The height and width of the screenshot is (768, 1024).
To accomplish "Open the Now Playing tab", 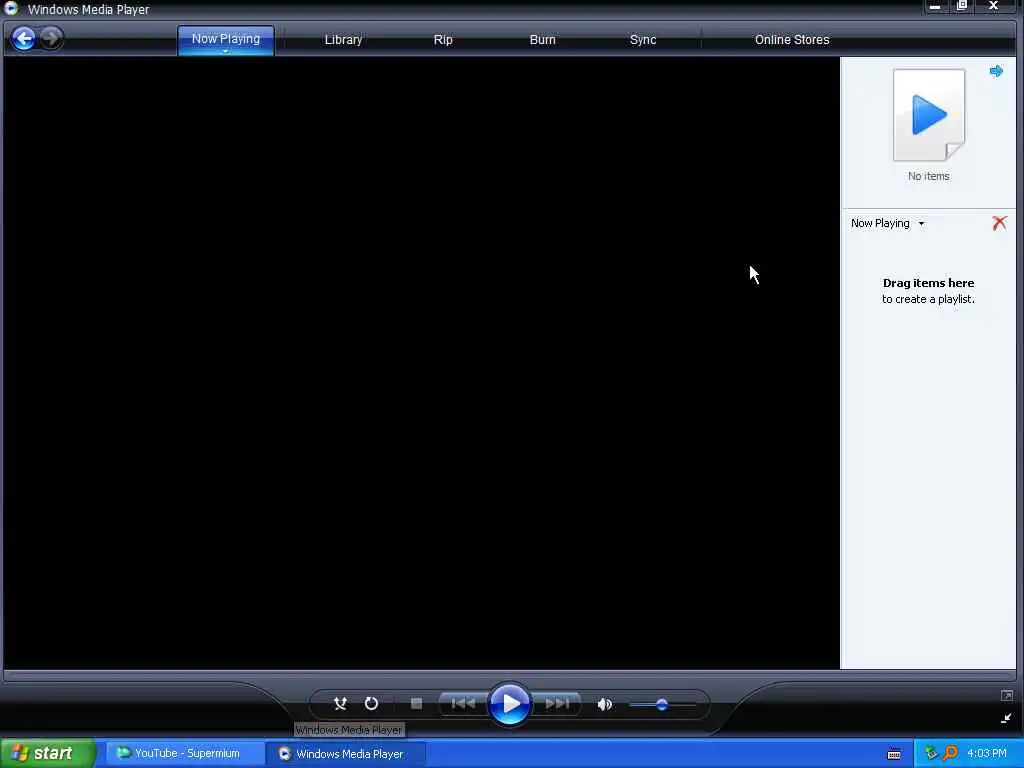I will tap(225, 39).
